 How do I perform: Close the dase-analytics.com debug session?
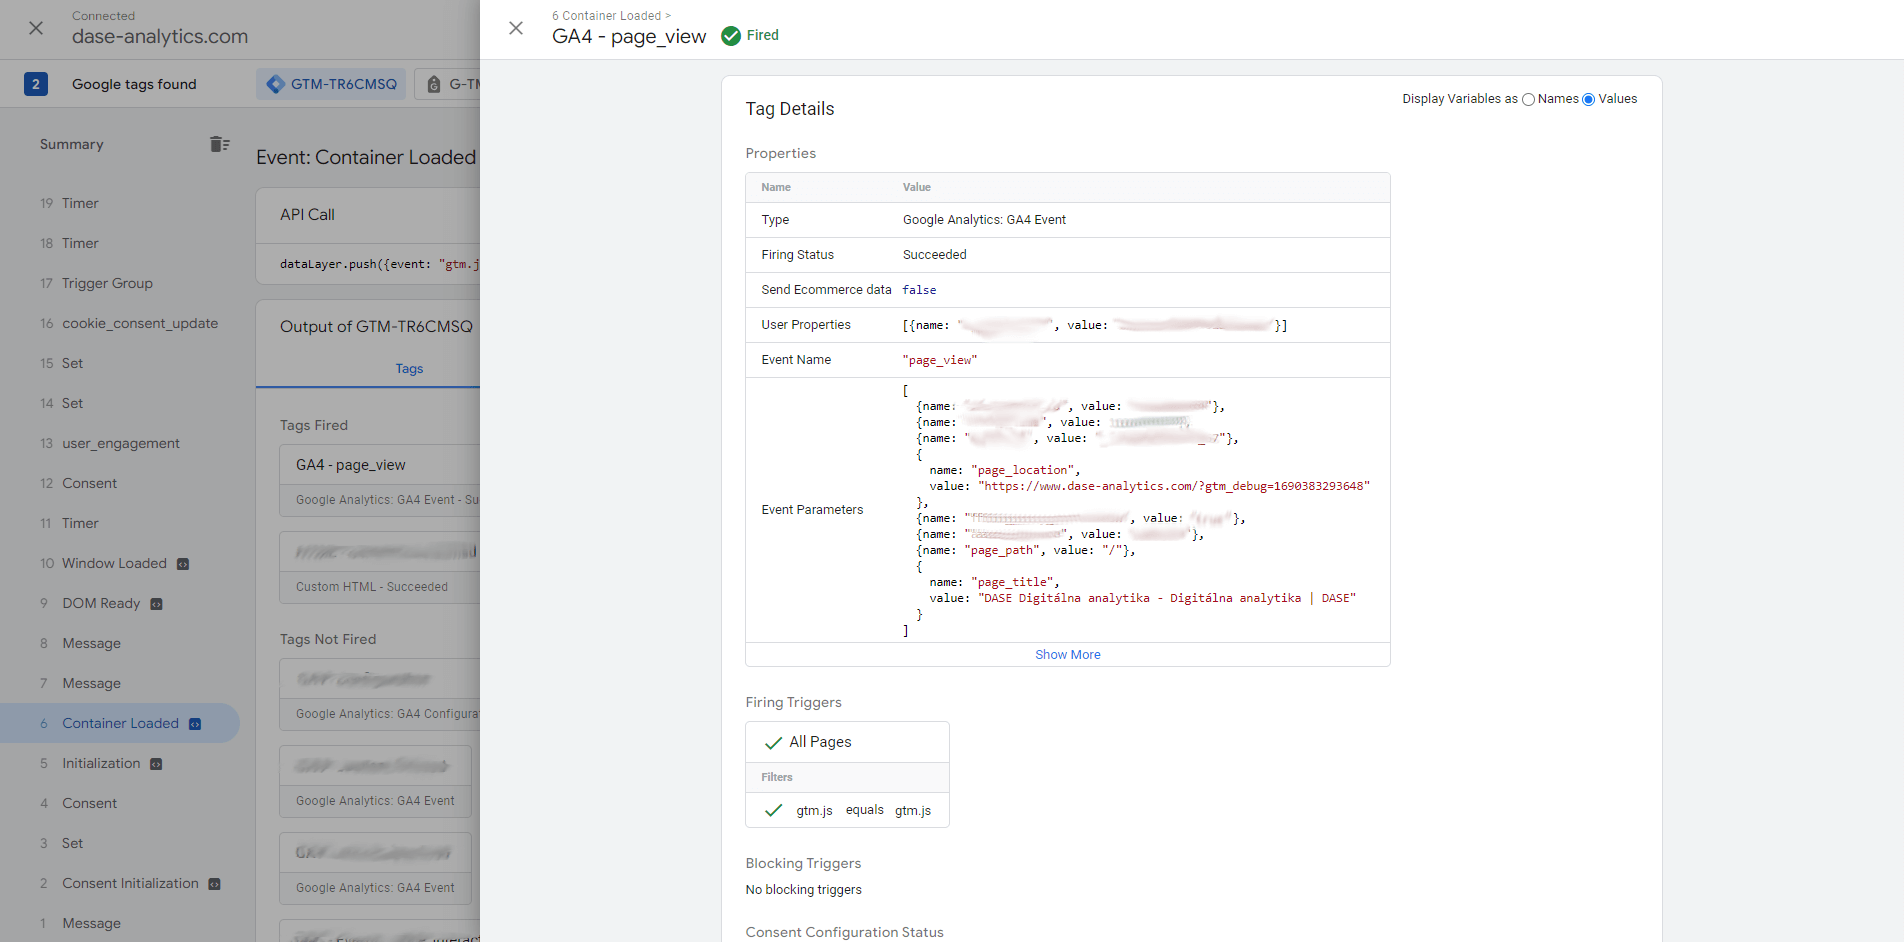(x=36, y=28)
